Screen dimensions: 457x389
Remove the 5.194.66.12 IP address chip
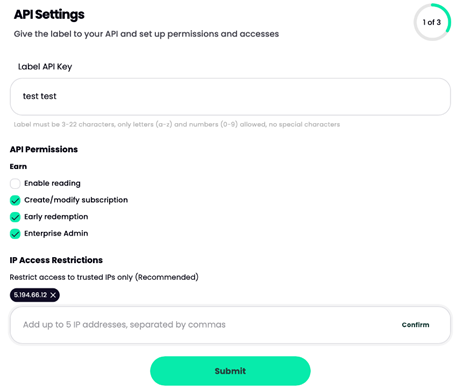tap(53, 295)
